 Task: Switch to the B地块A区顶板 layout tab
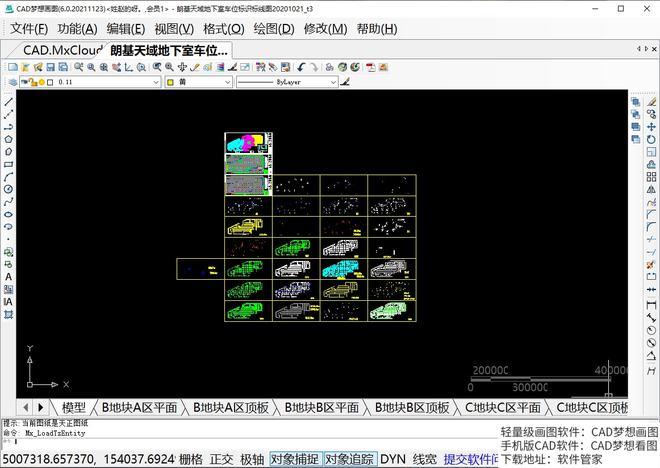pos(231,407)
